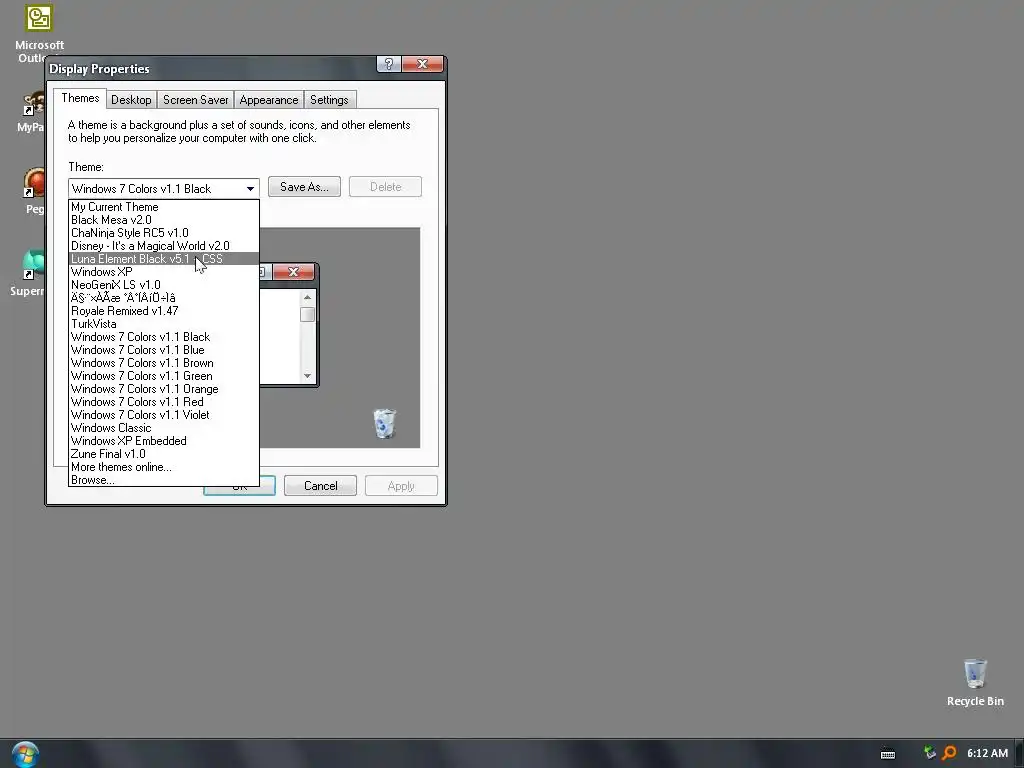This screenshot has height=768, width=1024.
Task: Pick Royale Remixed v1.47 theme
Action: coord(164,311)
